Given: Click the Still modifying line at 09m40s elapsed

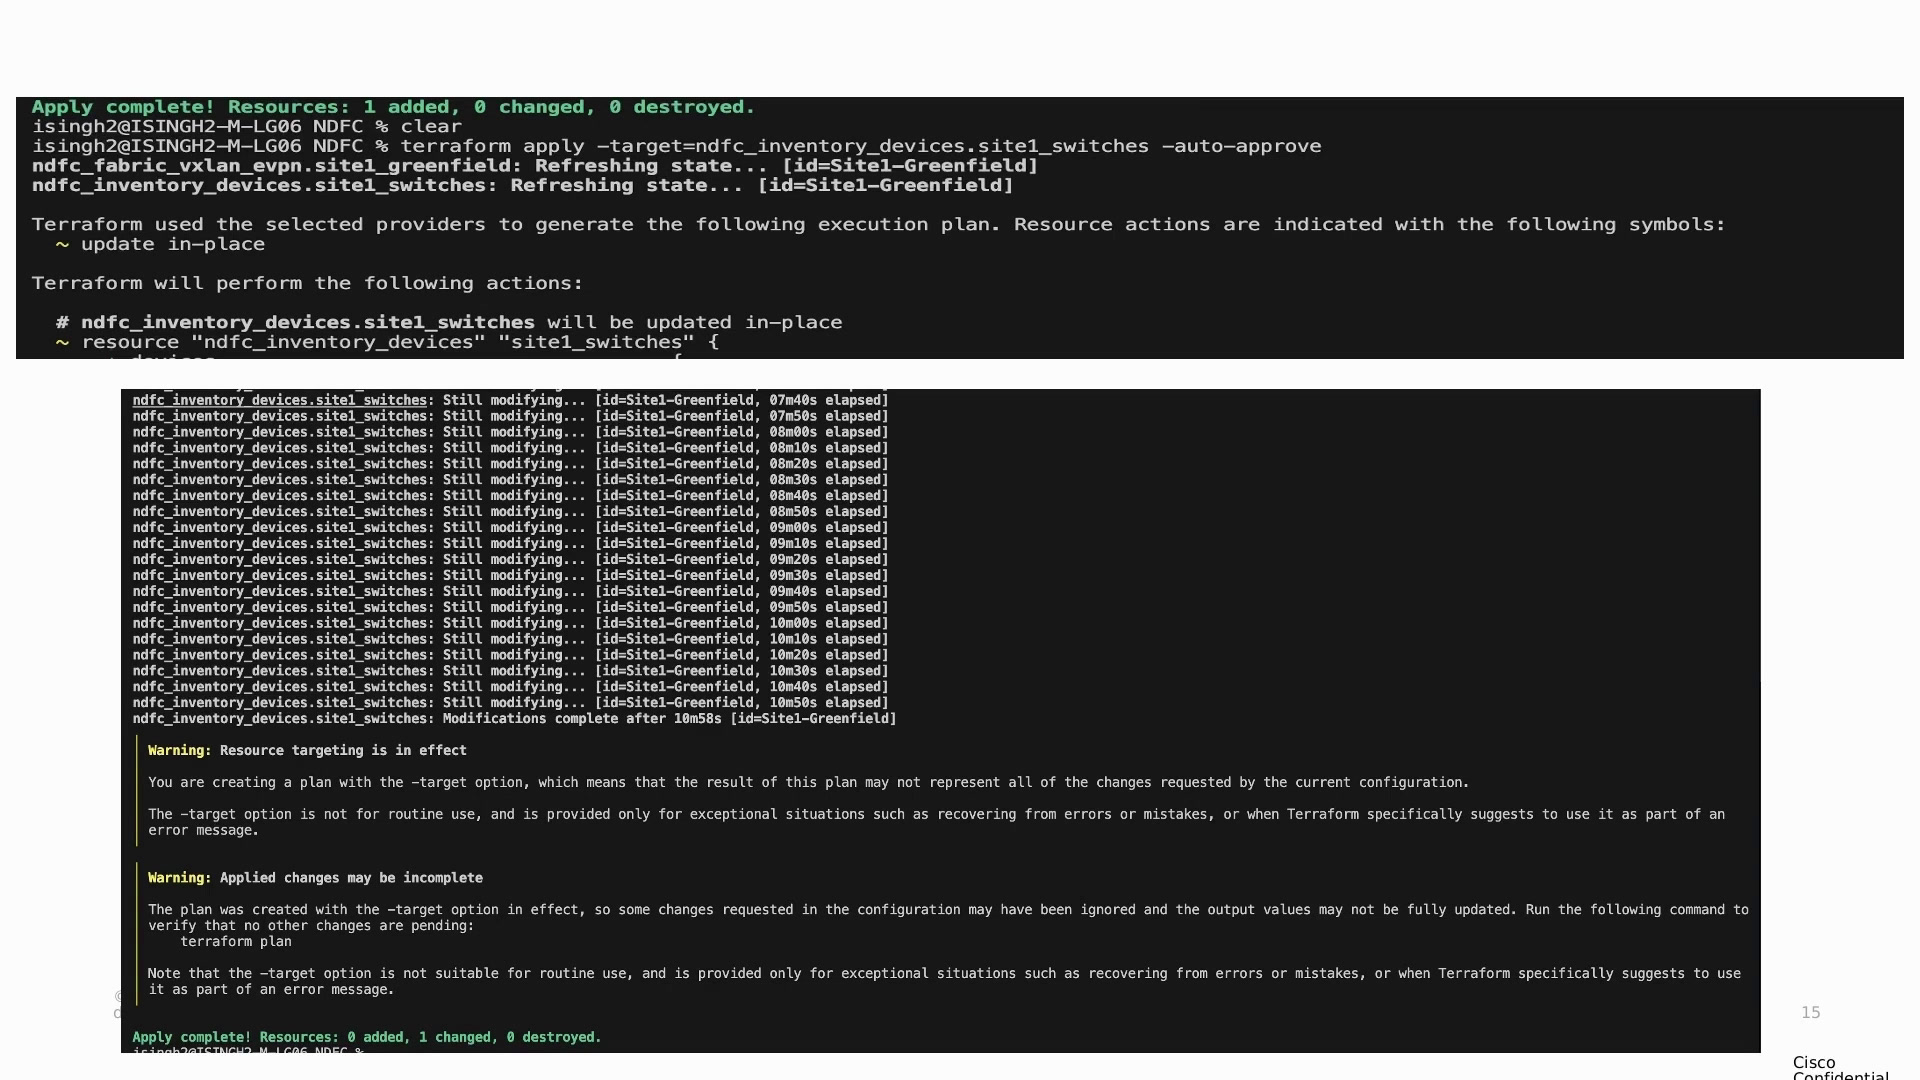Looking at the screenshot, I should (x=510, y=592).
